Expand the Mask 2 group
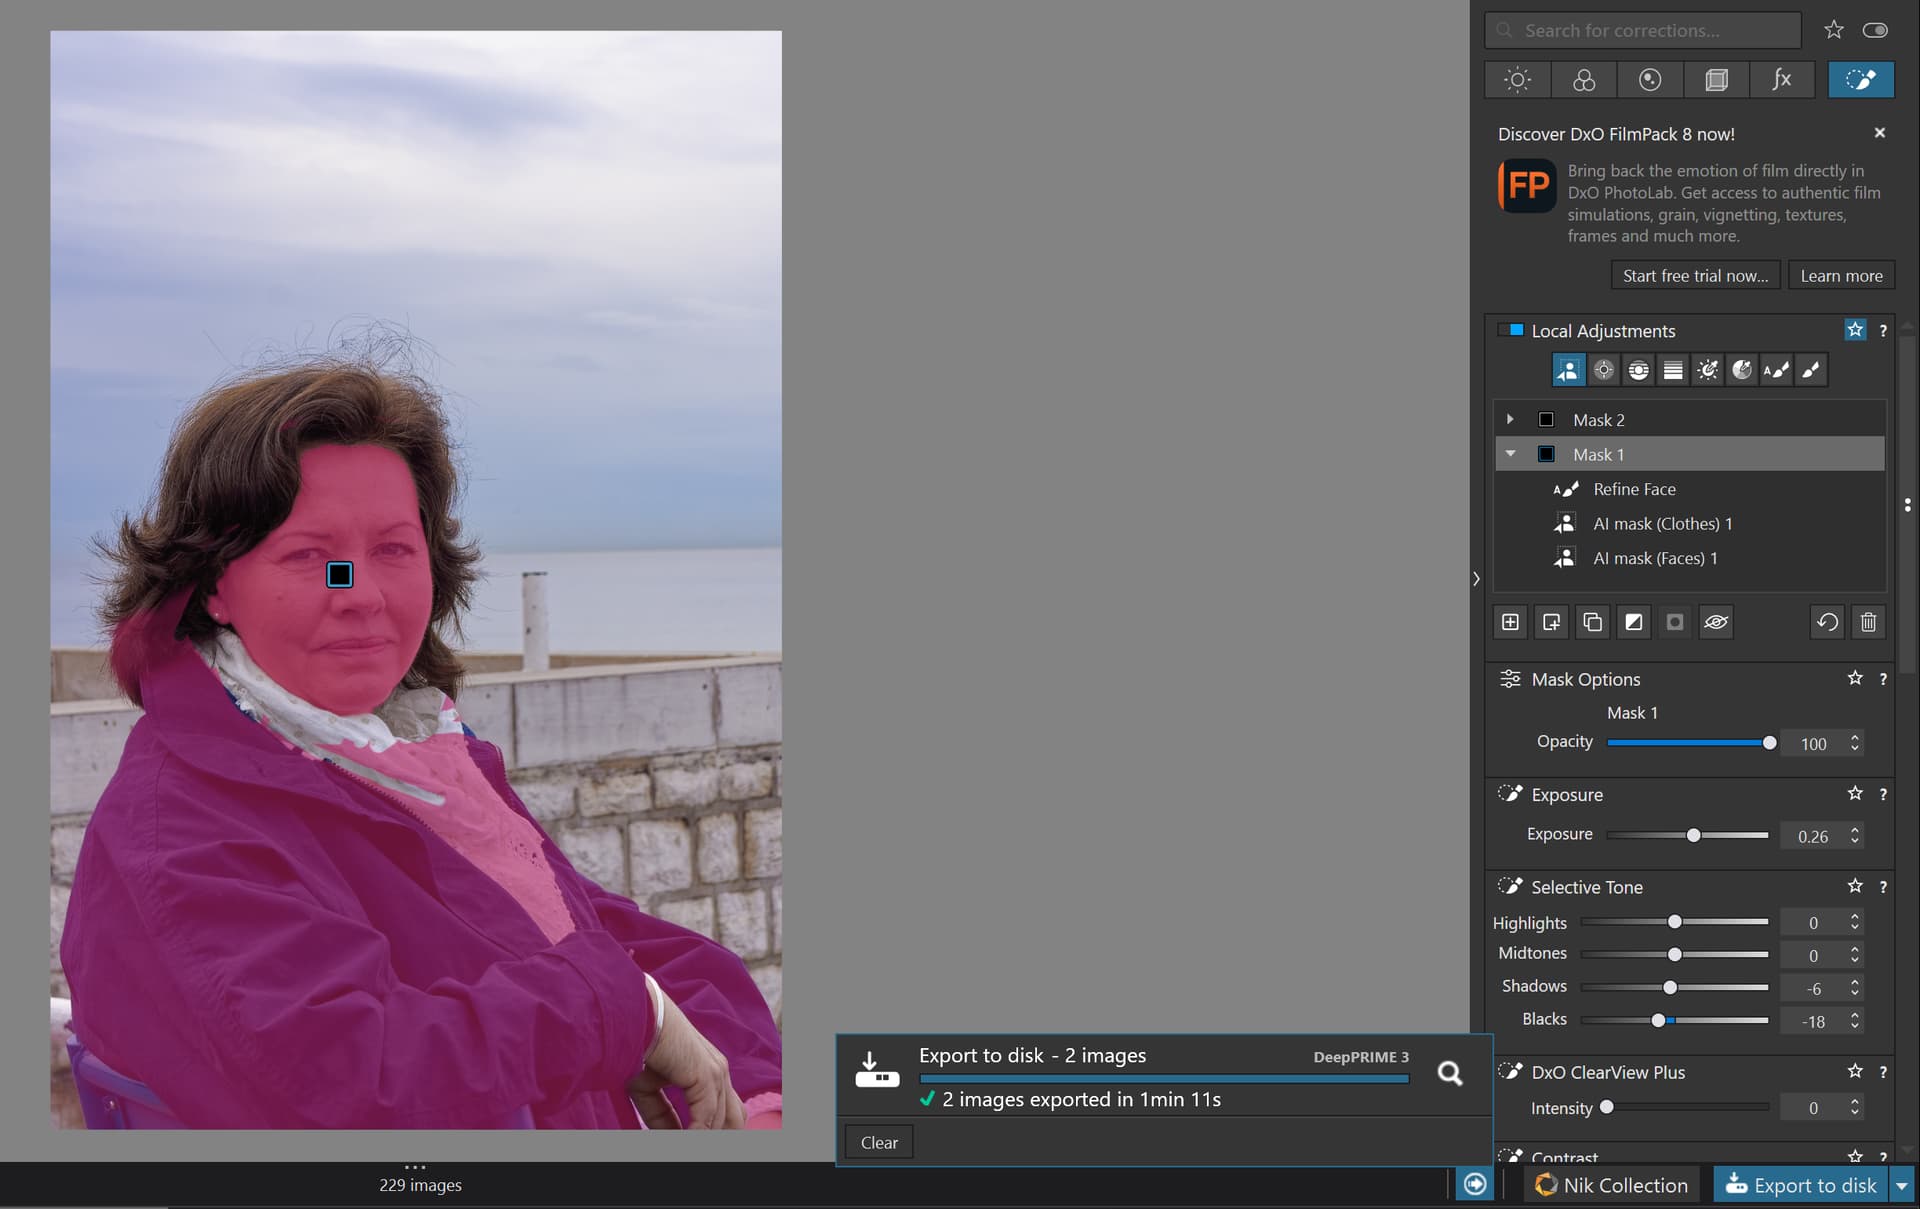 (x=1510, y=420)
